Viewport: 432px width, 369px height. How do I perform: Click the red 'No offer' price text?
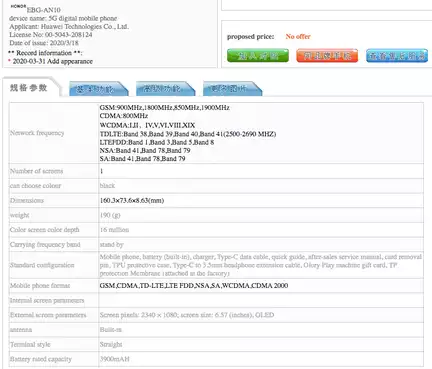pos(298,37)
